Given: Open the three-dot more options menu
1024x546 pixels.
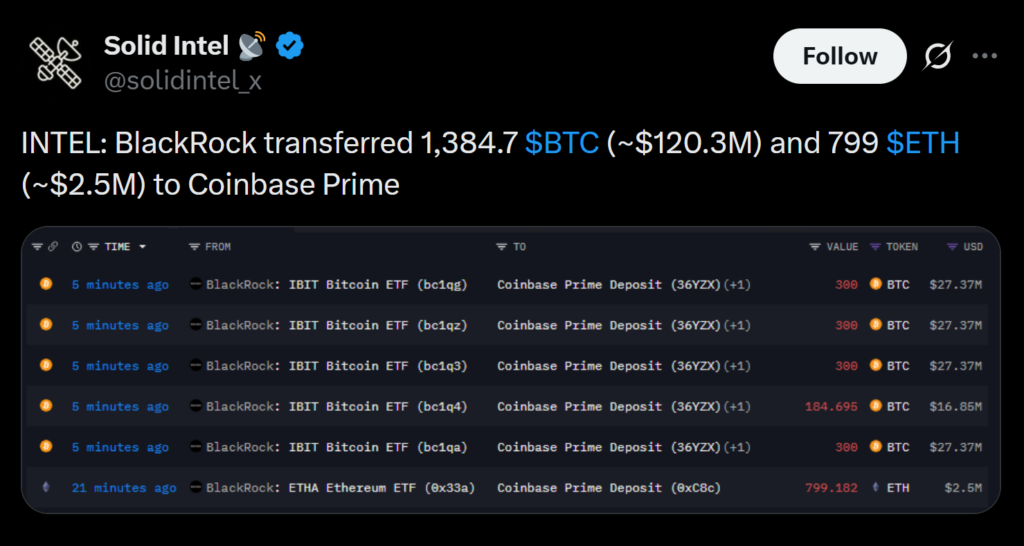Looking at the screenshot, I should 985,57.
